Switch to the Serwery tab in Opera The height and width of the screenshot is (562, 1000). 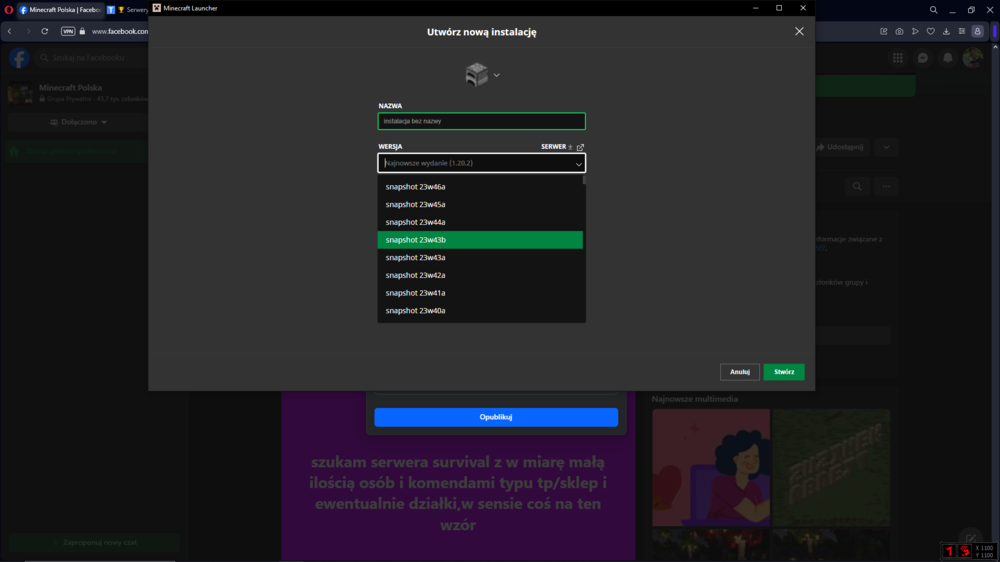128,10
